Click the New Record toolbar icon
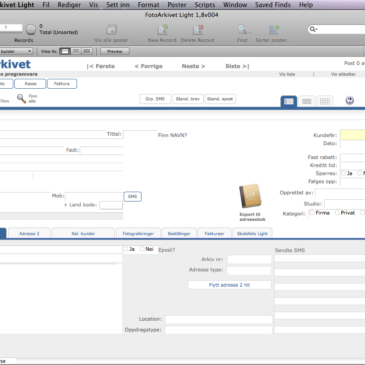The width and height of the screenshot is (365, 365). 162,30
